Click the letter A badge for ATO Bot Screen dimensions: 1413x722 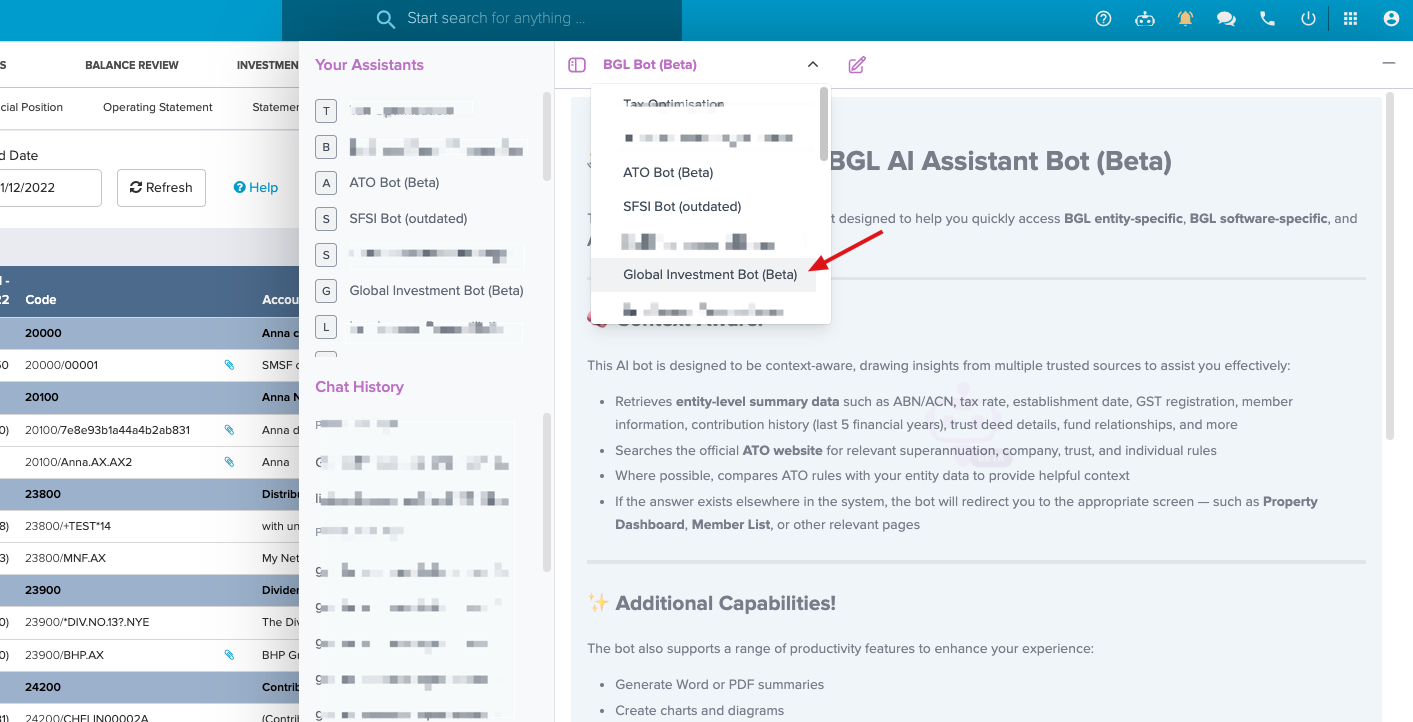pyautogui.click(x=325, y=183)
